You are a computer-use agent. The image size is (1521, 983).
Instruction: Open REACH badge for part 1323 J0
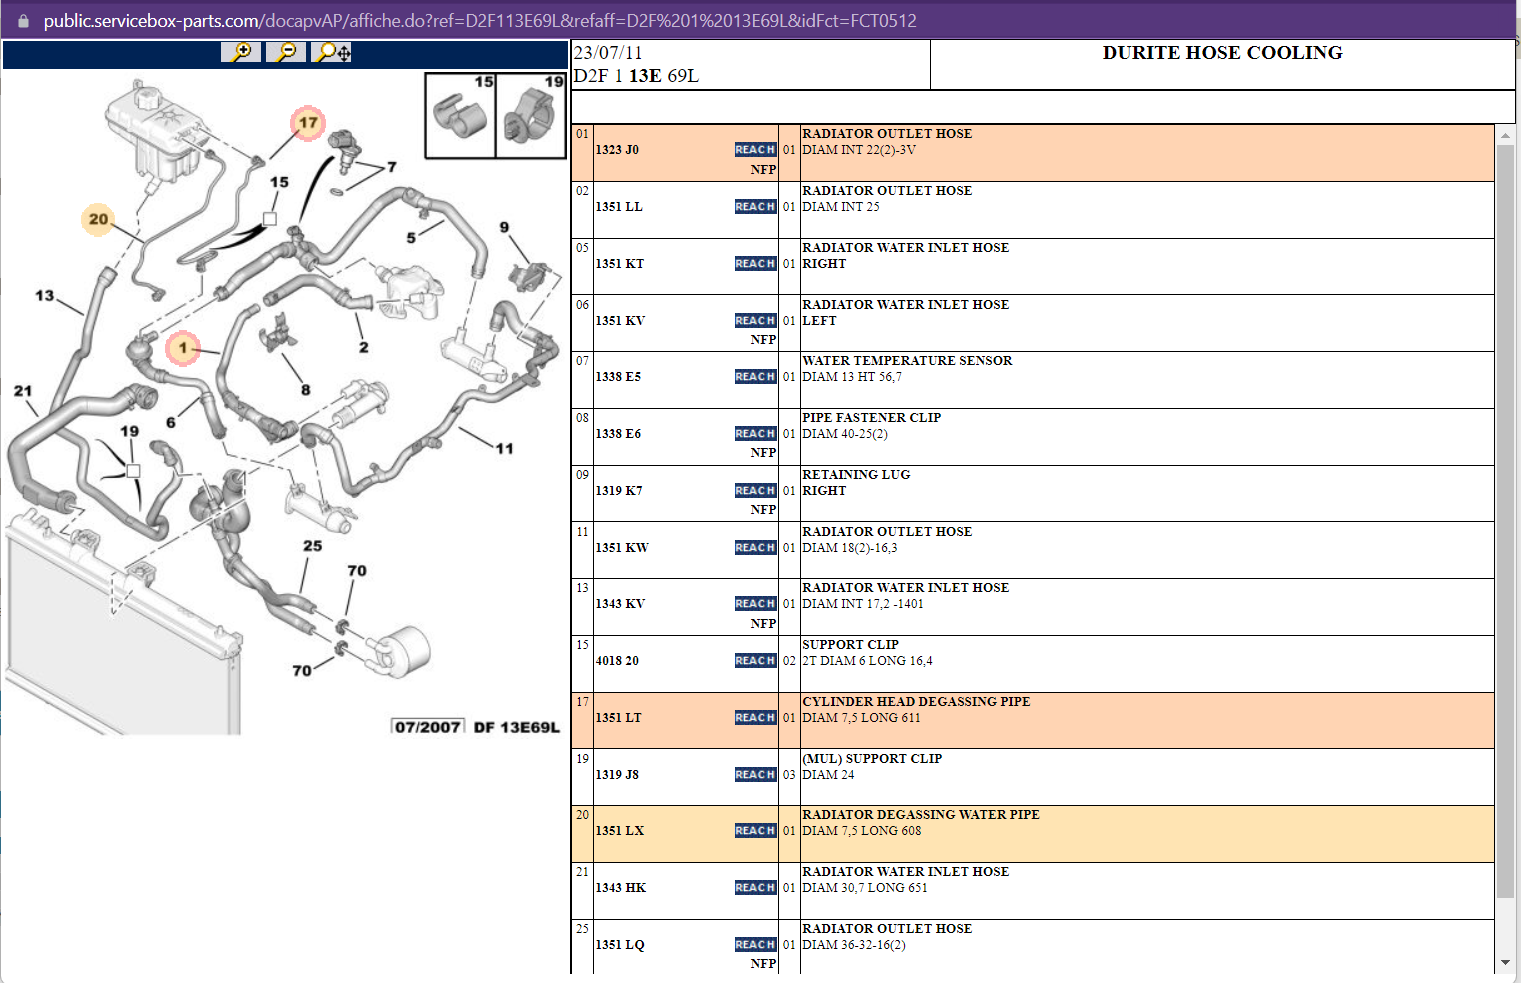coord(755,150)
